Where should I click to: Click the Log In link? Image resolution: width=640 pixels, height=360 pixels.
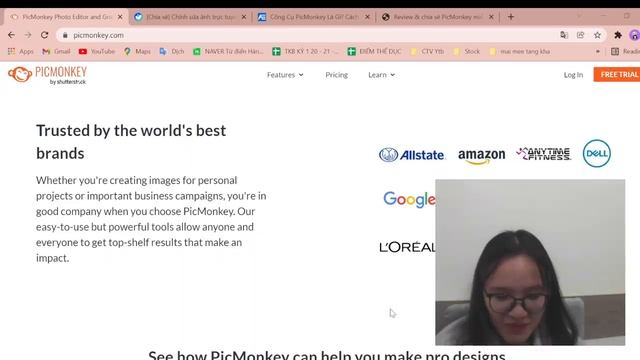pos(573,75)
